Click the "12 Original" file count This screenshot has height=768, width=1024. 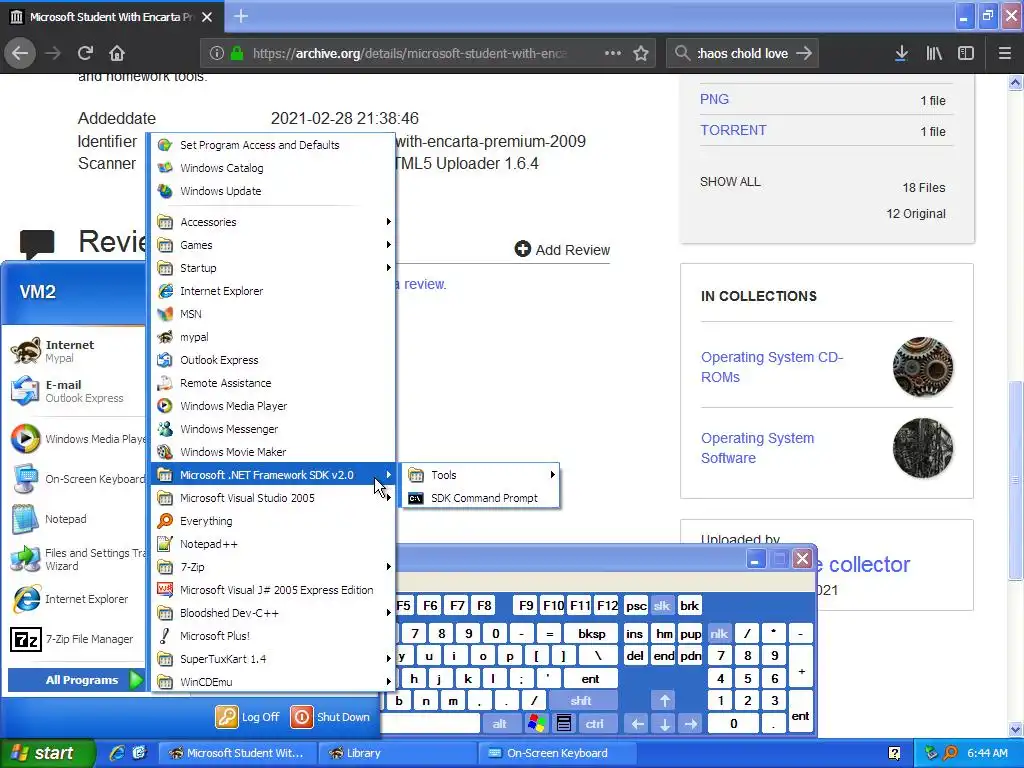916,214
